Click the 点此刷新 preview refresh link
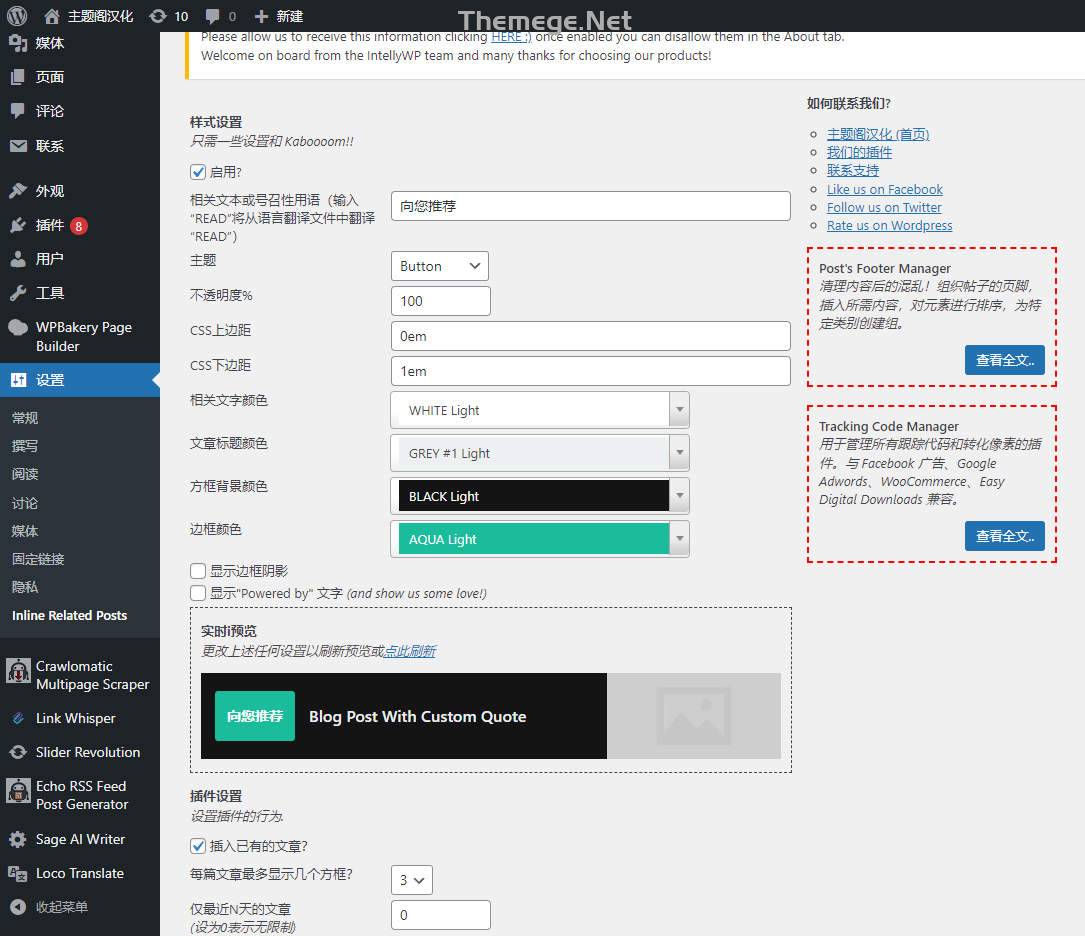Screen dimensions: 1085x936 pyautogui.click(x=410, y=651)
